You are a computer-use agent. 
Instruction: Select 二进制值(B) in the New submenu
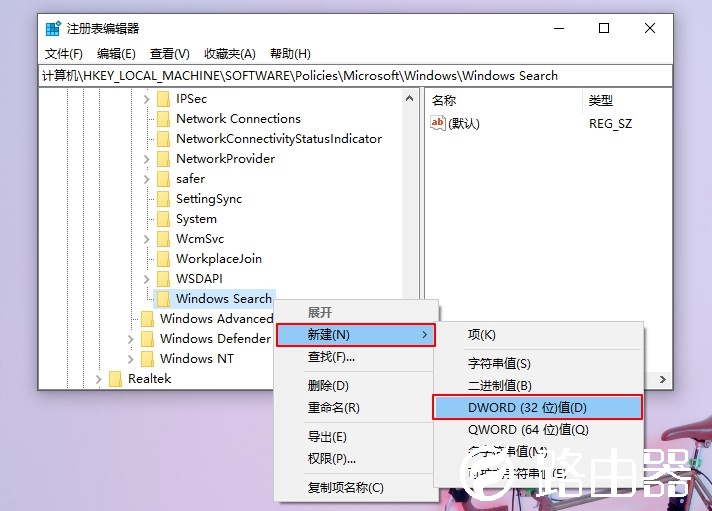538,386
